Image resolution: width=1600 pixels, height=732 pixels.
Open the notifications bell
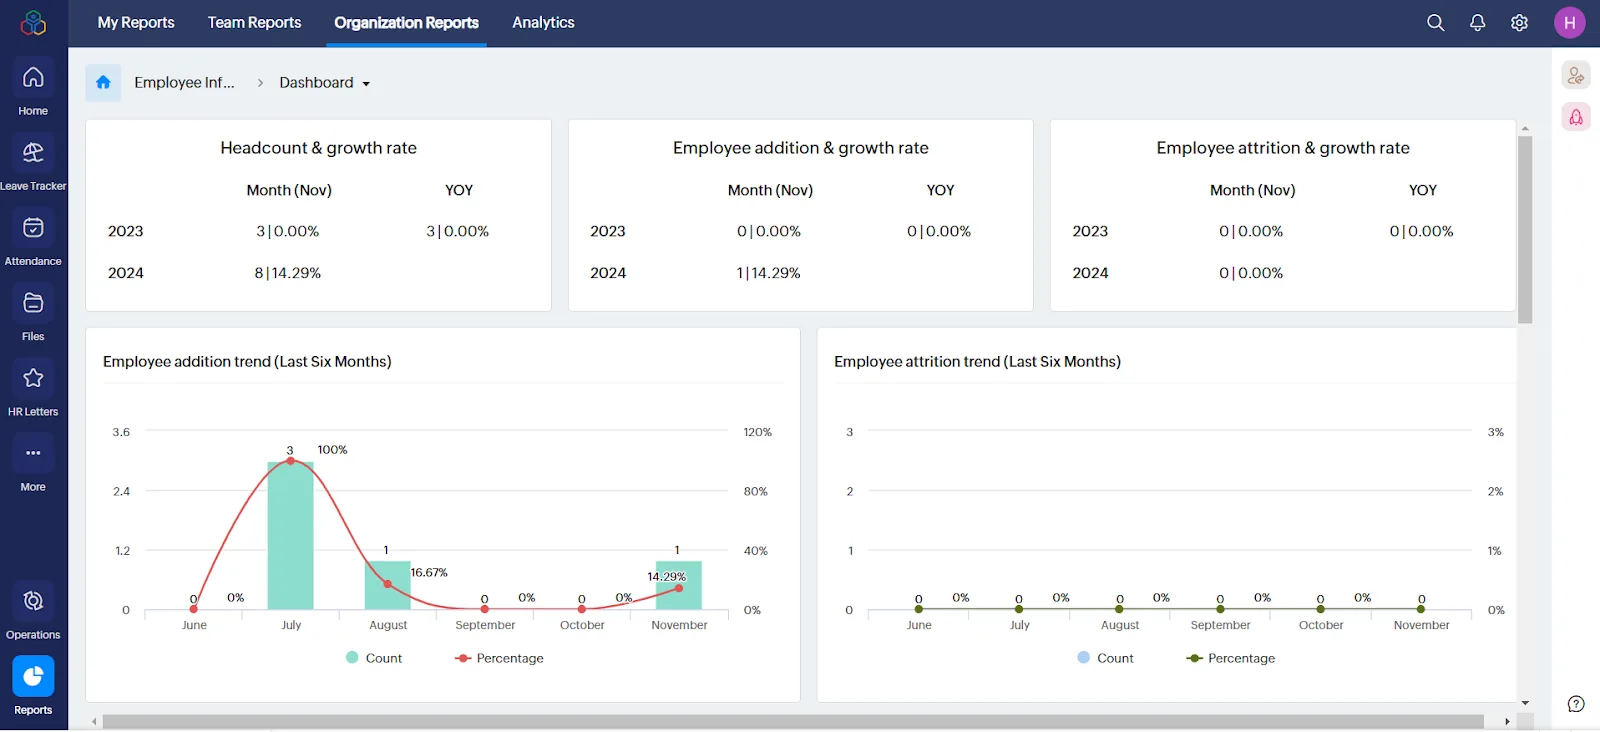1478,23
